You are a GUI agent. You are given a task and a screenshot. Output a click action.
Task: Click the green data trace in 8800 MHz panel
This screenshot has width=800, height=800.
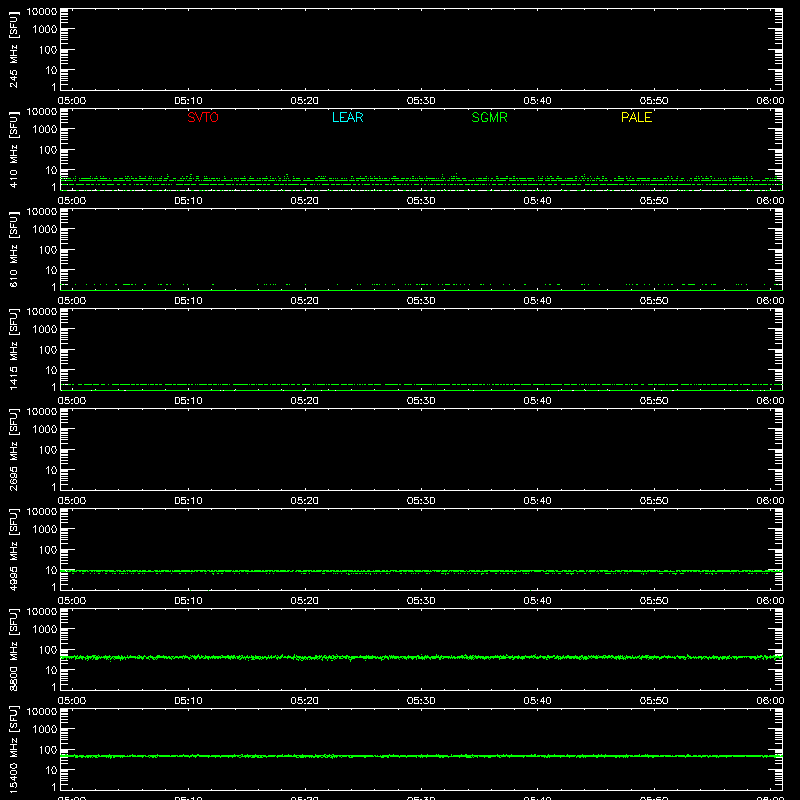421,658
